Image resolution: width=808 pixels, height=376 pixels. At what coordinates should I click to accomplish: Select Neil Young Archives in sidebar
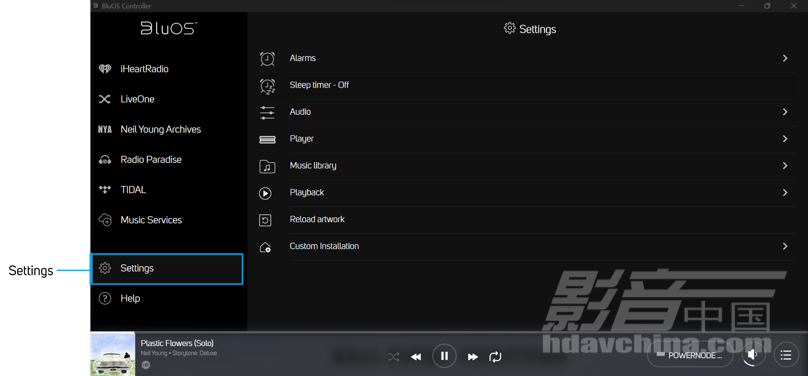(x=161, y=129)
